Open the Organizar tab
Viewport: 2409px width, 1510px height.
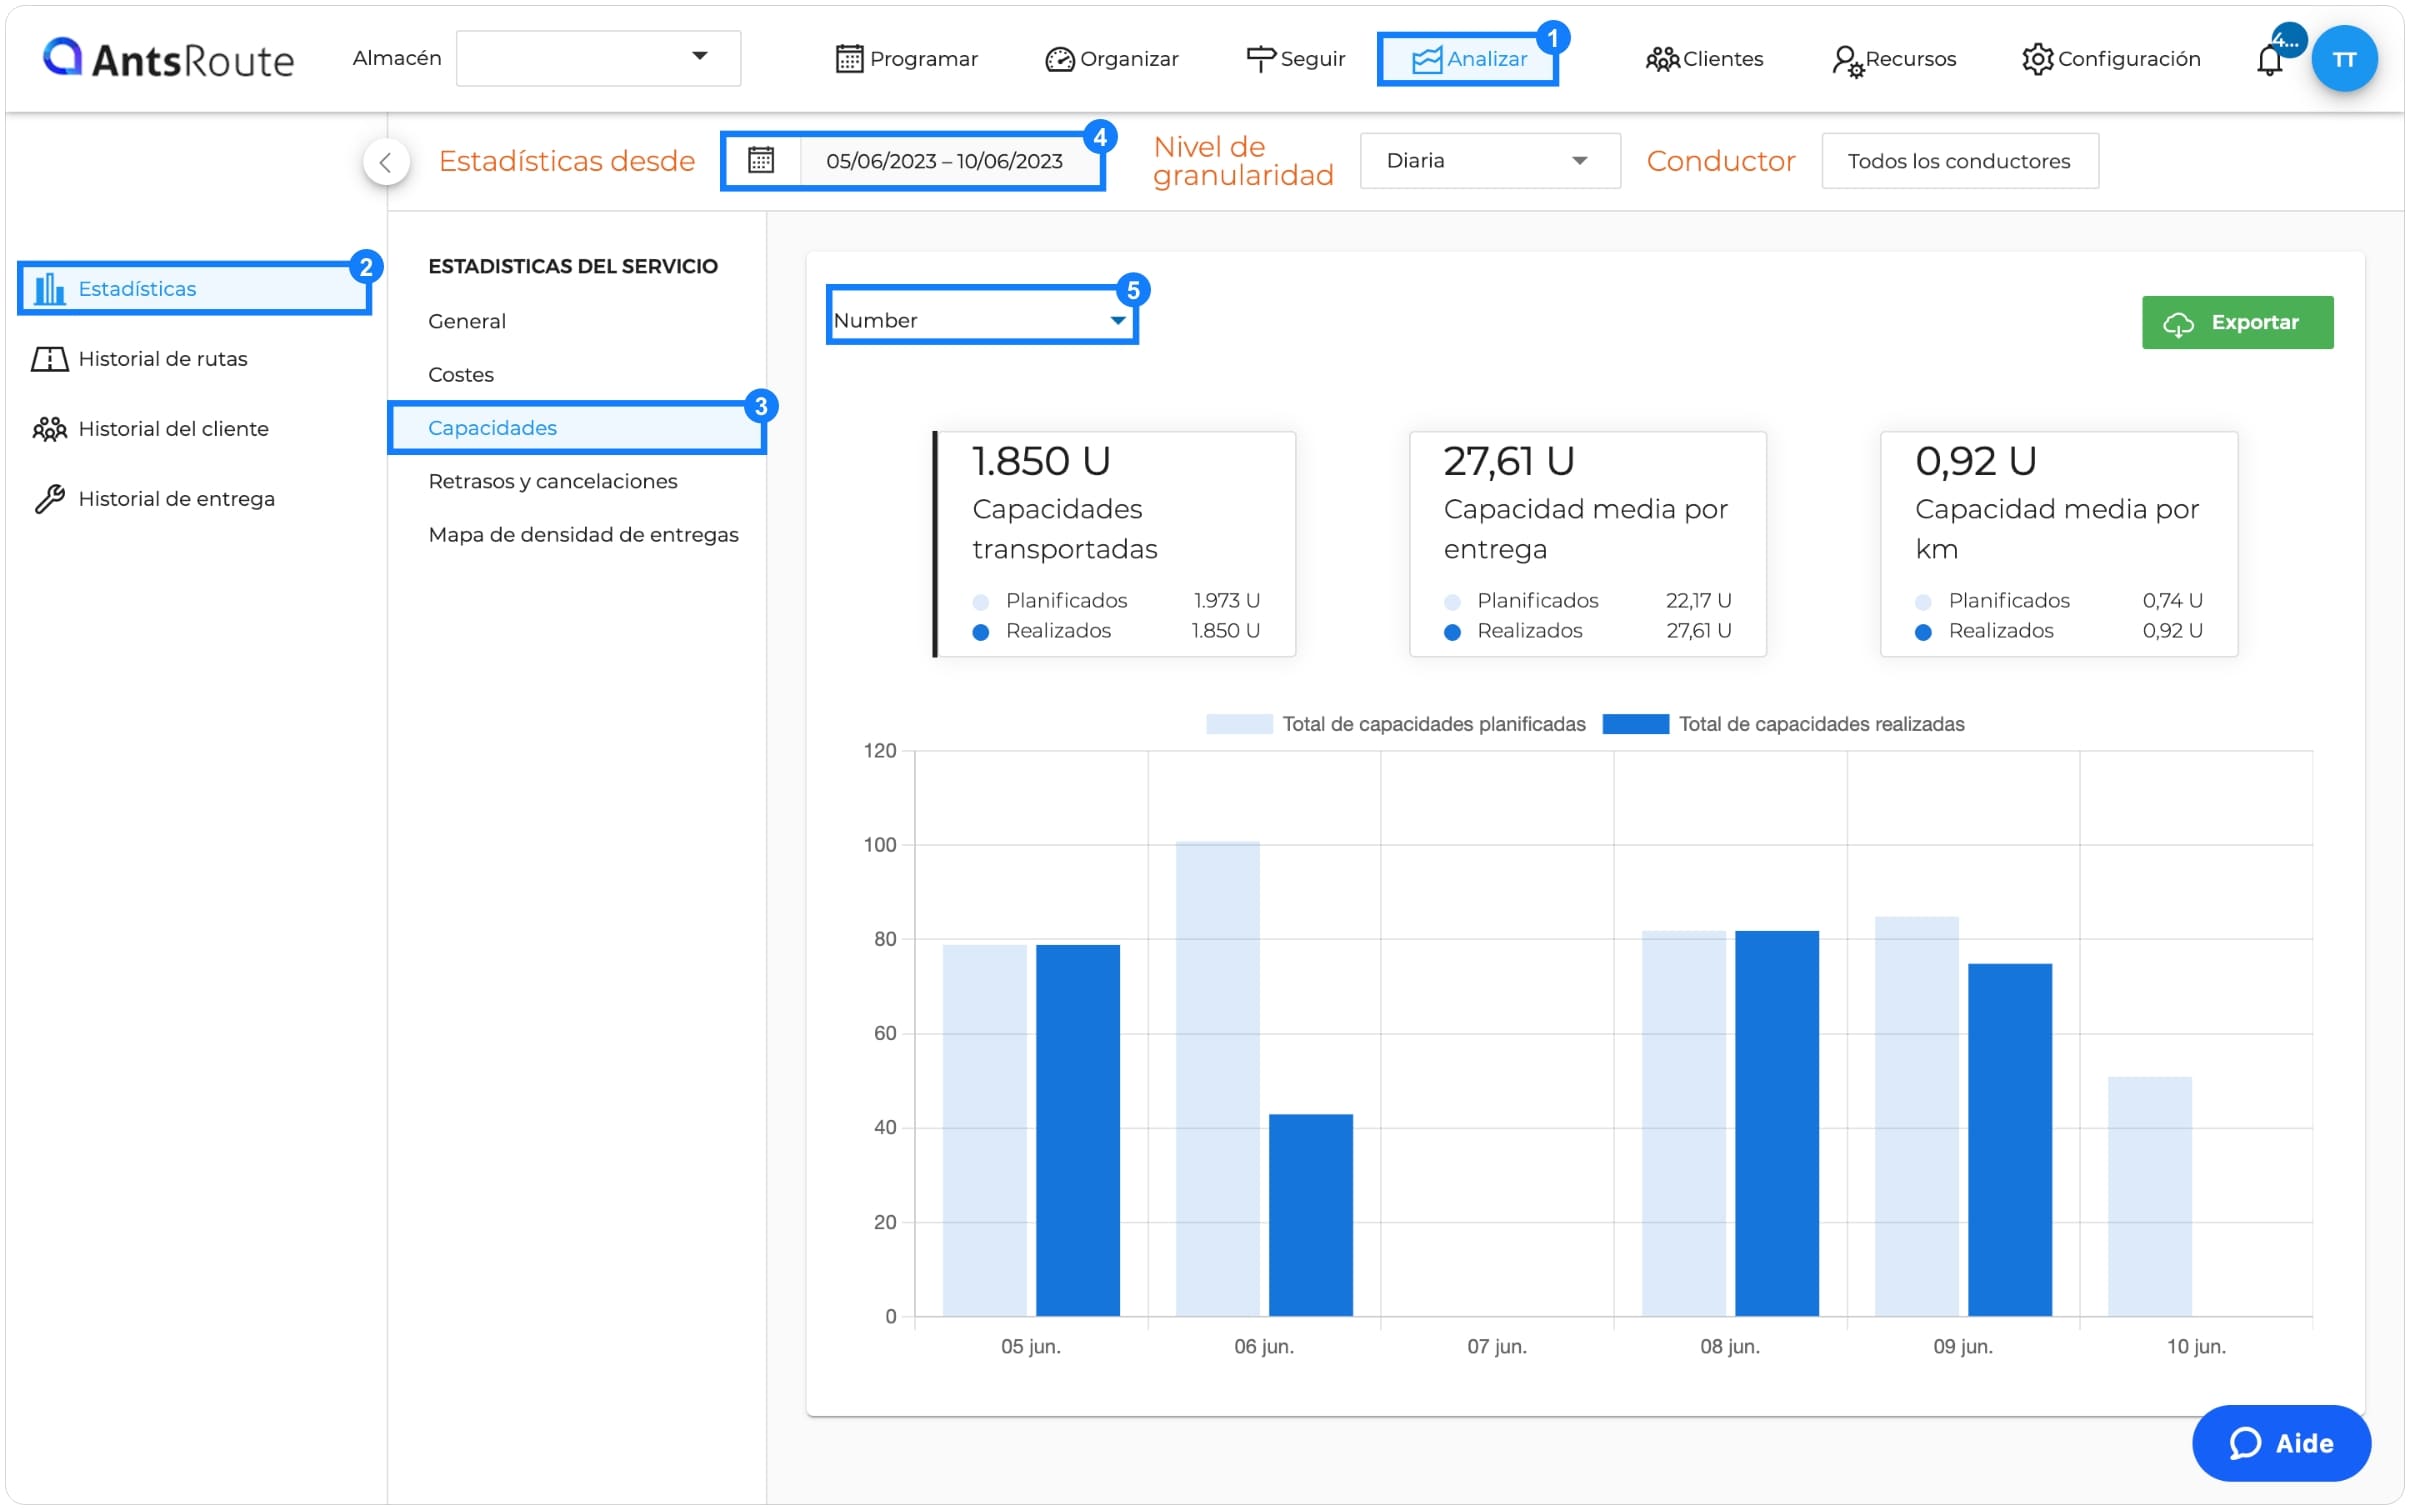pos(1111,59)
